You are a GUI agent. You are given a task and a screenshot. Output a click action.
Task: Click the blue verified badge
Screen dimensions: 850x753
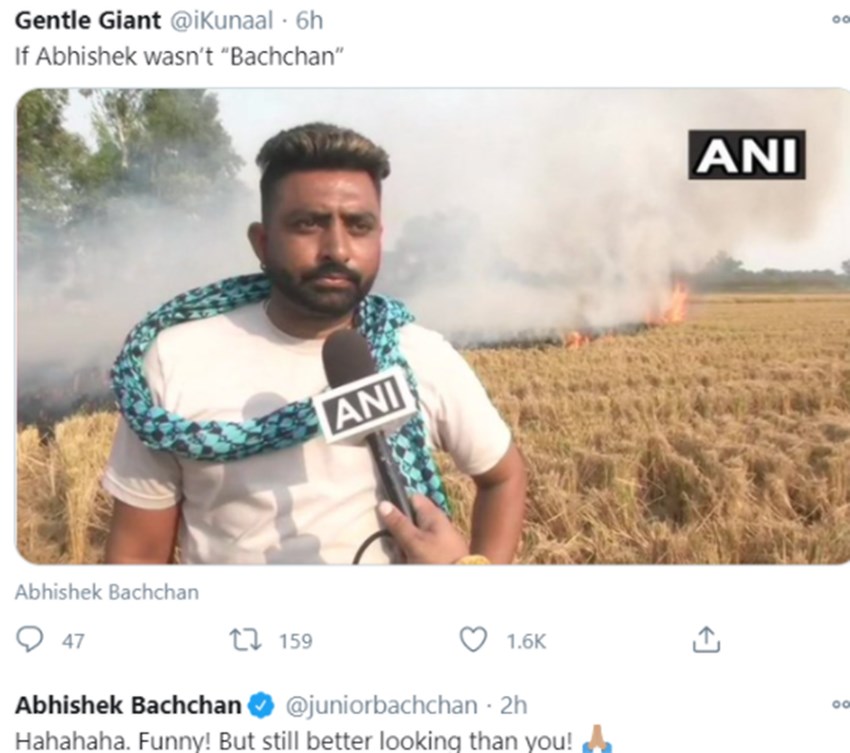coord(261,706)
